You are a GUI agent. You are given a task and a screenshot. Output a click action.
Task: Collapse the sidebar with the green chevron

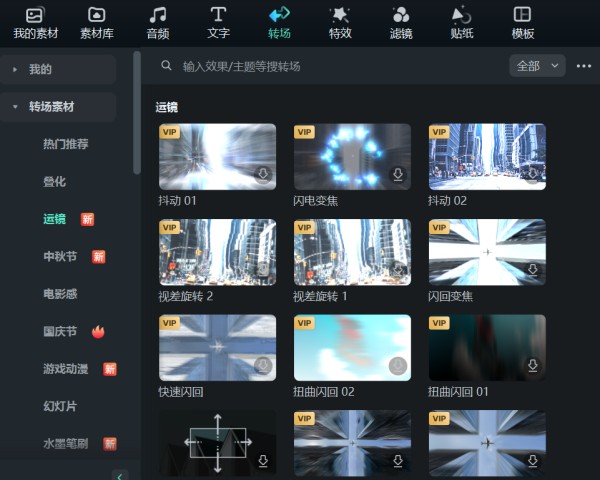(x=120, y=476)
